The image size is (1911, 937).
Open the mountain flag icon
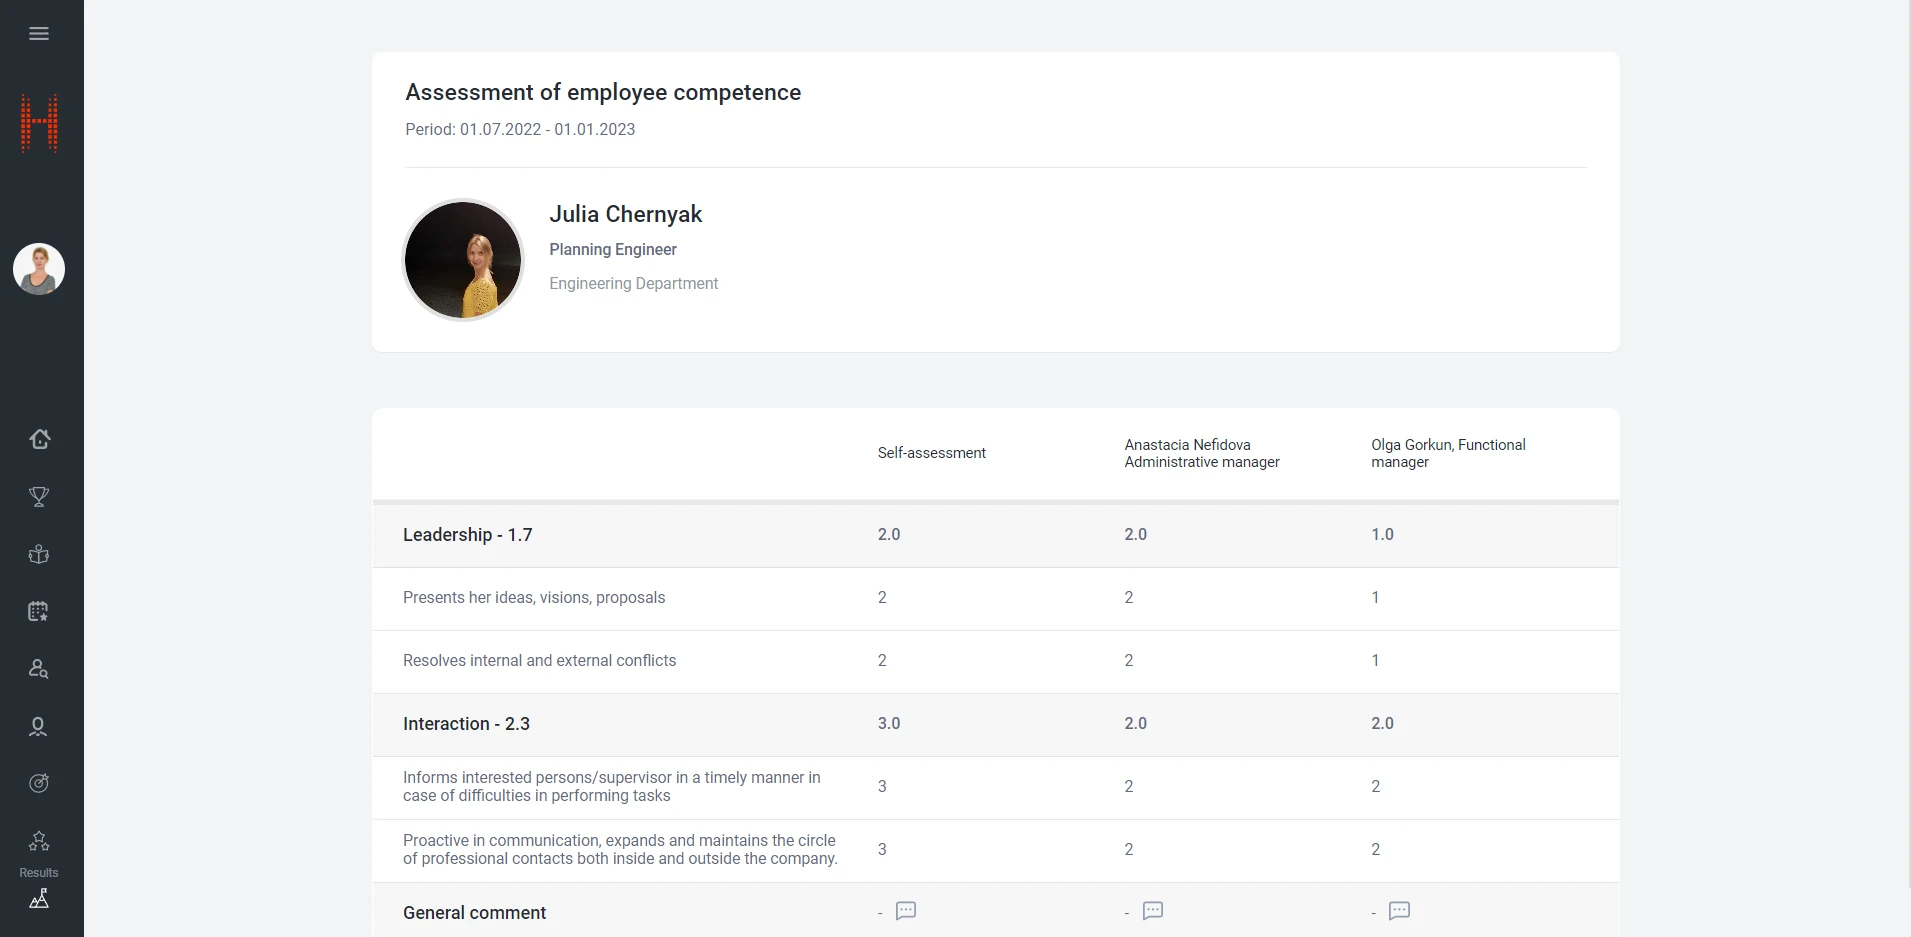39,899
